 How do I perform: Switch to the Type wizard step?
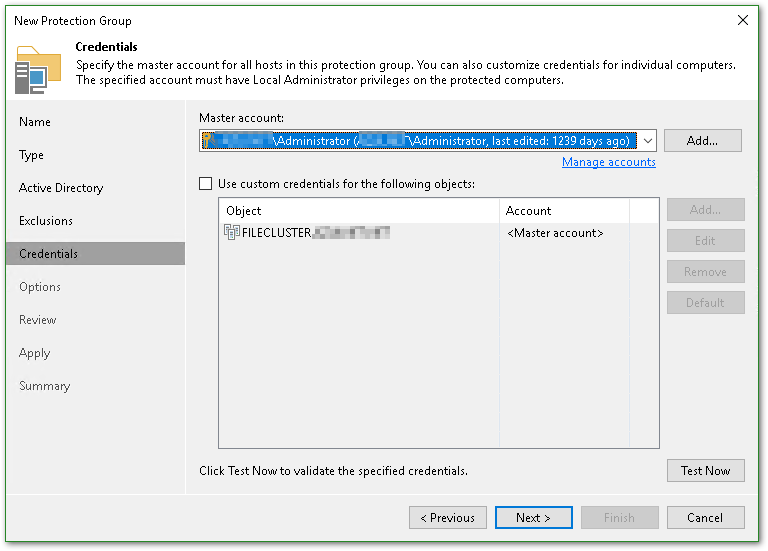(x=32, y=155)
